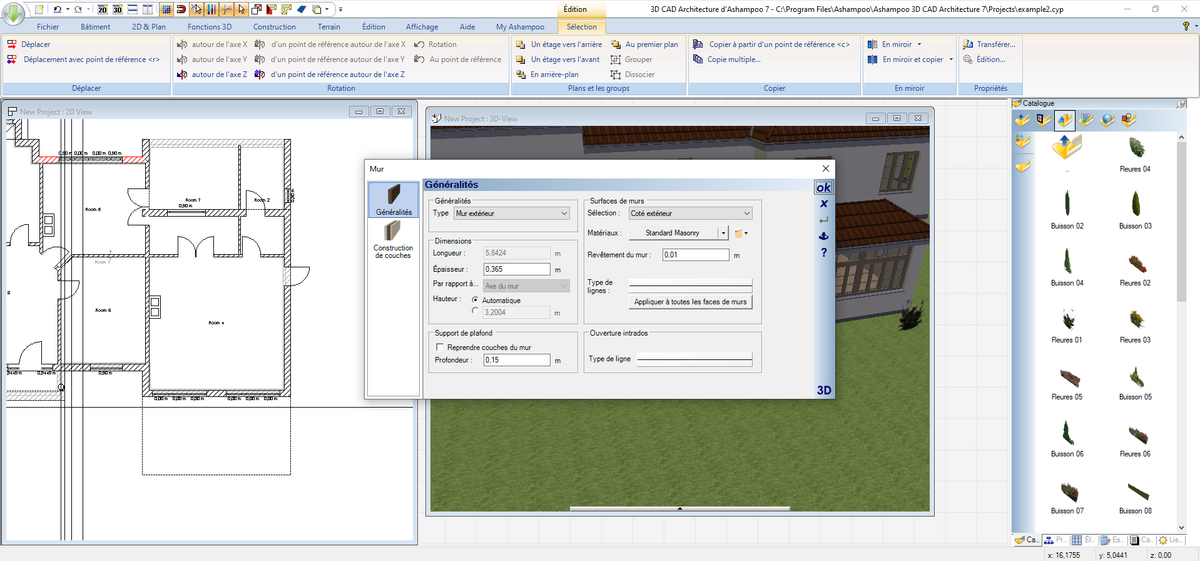Toggle the red magnet snap icon
1200x561 pixels.
[x=181, y=9]
